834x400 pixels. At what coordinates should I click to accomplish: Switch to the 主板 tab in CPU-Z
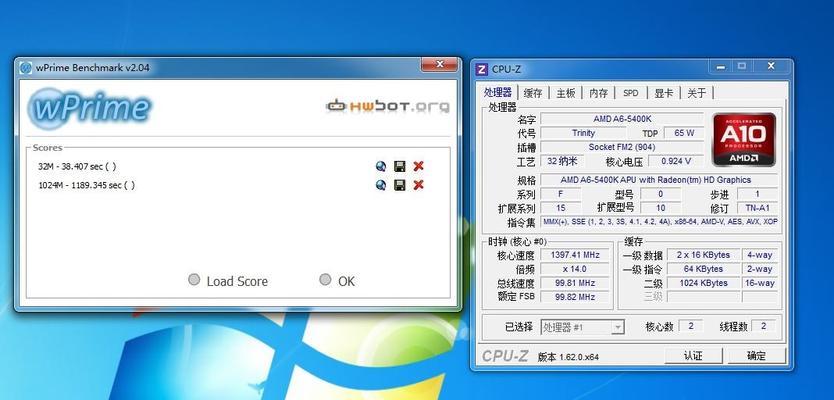[565, 93]
